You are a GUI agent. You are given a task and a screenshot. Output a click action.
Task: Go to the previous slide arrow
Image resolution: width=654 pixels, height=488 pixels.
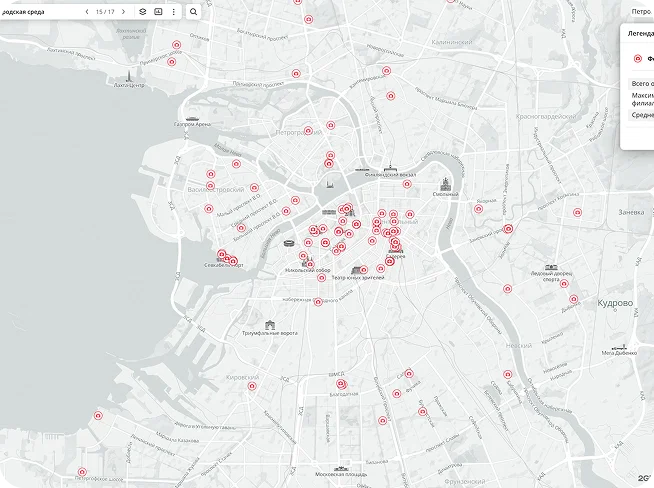(x=86, y=11)
